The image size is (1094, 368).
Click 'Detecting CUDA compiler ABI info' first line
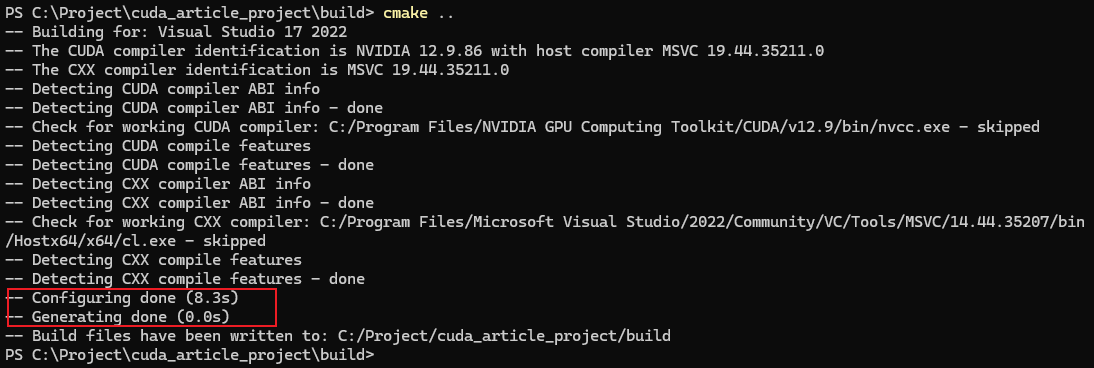click(162, 89)
